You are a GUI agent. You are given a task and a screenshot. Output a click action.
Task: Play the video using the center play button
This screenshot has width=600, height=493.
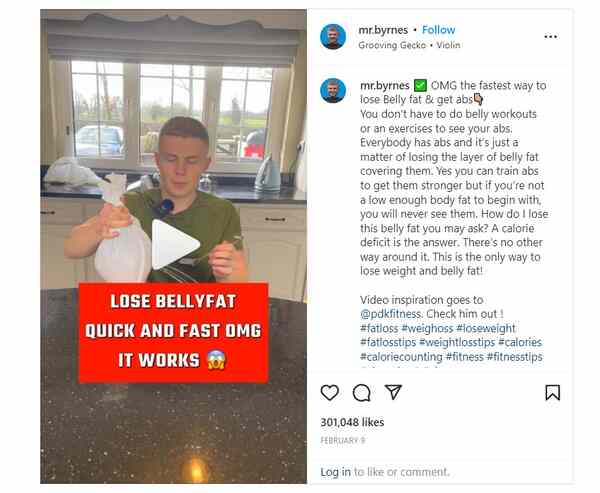click(175, 244)
